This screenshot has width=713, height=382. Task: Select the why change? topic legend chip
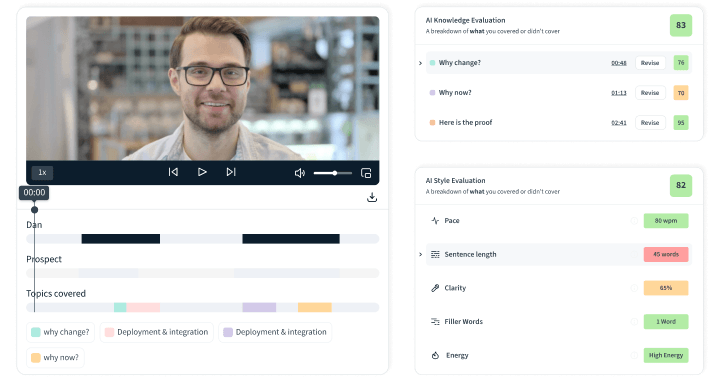click(60, 332)
